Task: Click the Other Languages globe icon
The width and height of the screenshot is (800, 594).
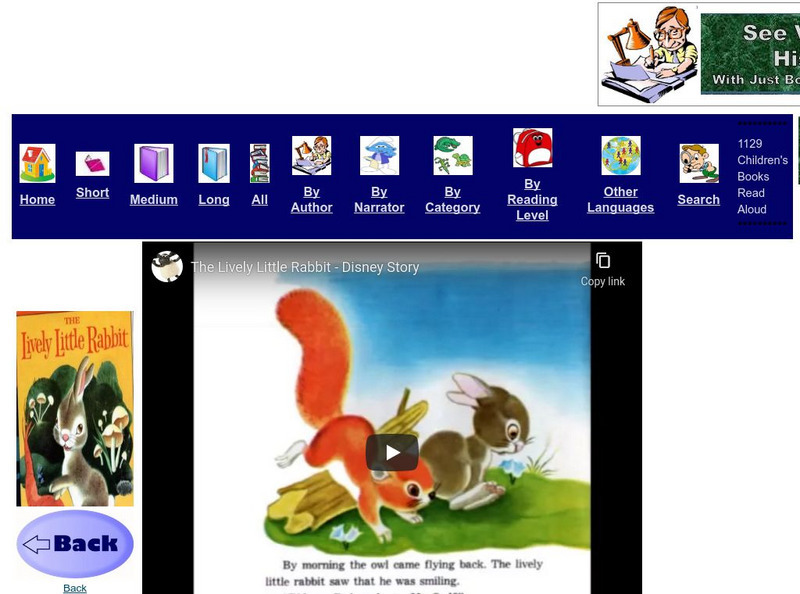Action: click(621, 158)
